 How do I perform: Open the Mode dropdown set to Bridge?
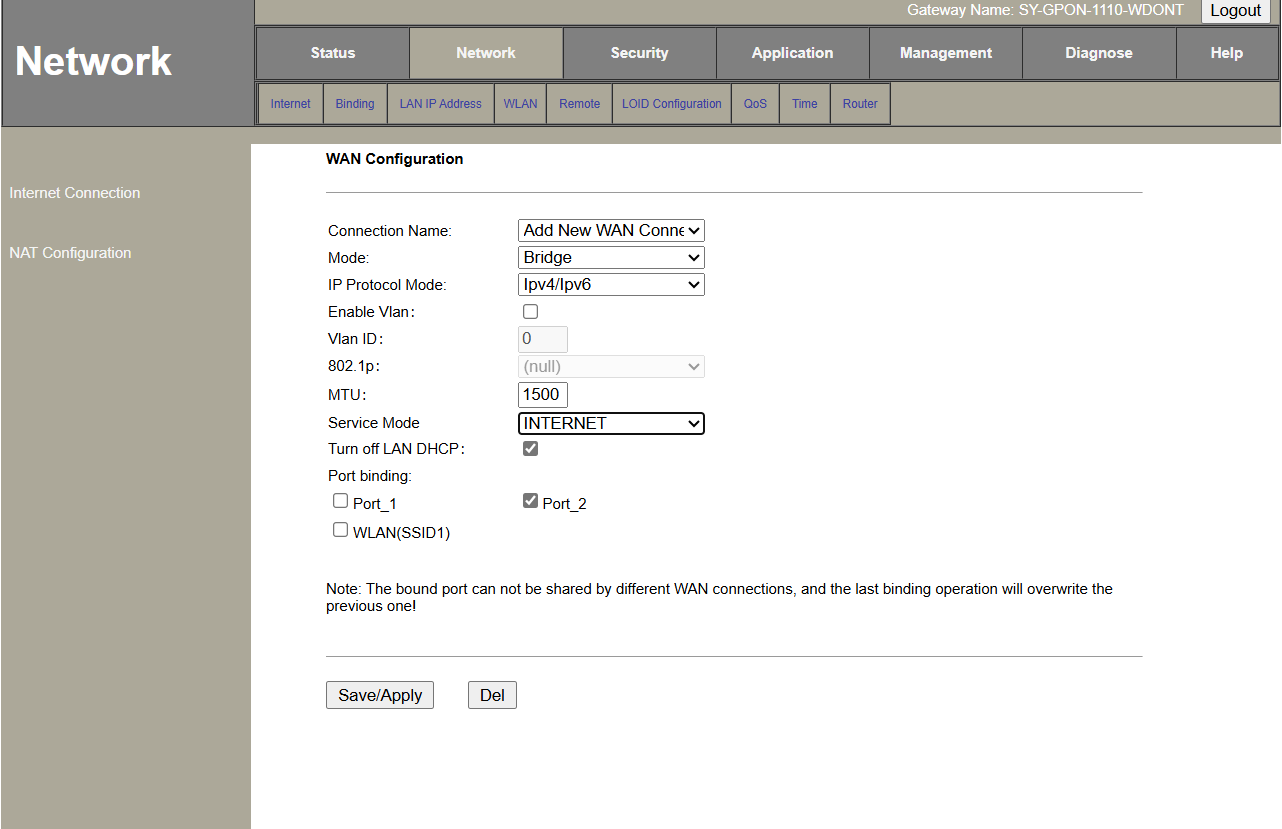(x=611, y=258)
